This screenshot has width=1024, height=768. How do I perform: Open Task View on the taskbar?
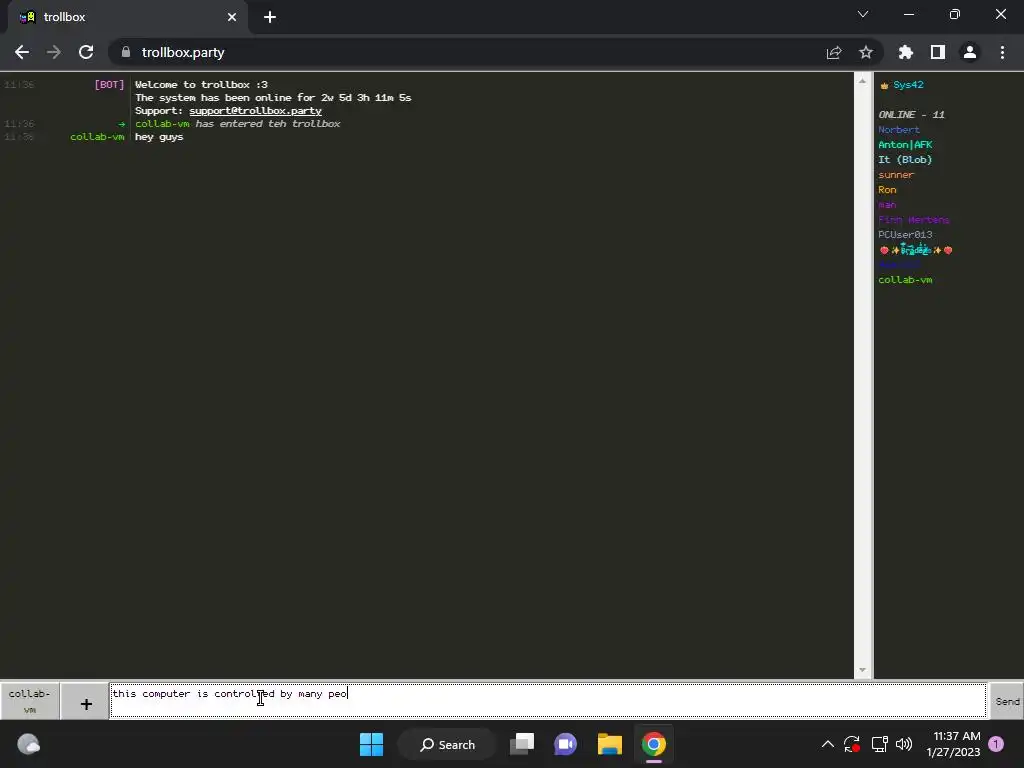pos(522,744)
